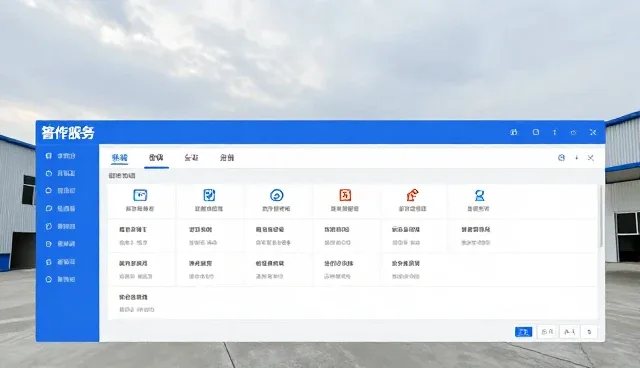Open the text card directly below the monitor icon card
Viewport: 640px width, 368px height.
[x=141, y=236]
